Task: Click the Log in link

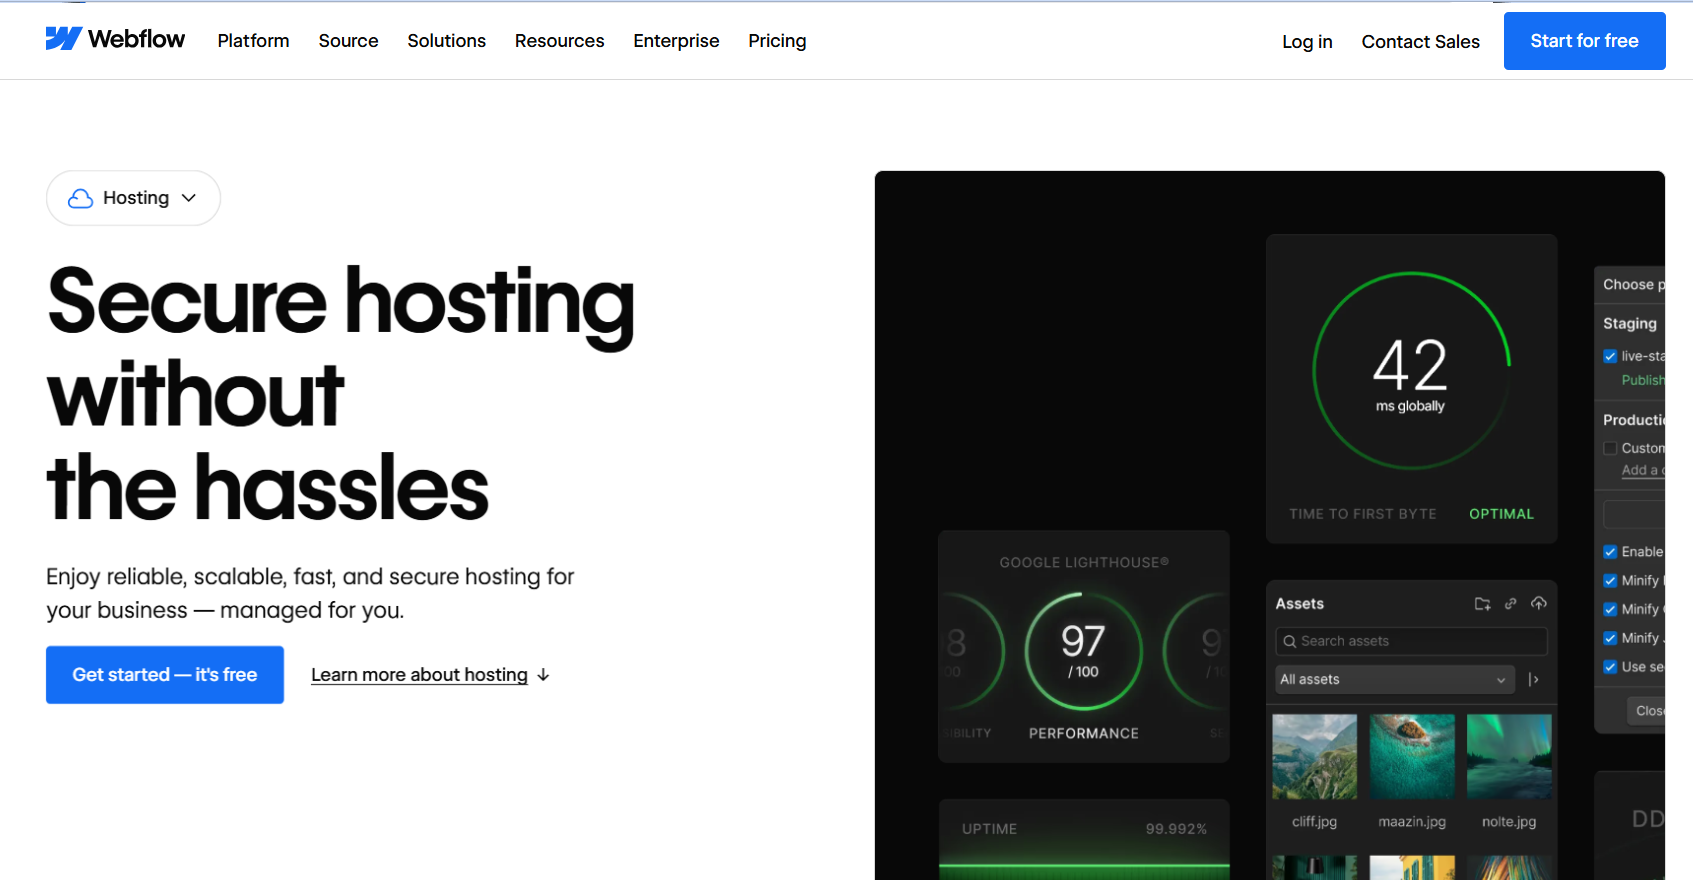Action: (x=1307, y=42)
